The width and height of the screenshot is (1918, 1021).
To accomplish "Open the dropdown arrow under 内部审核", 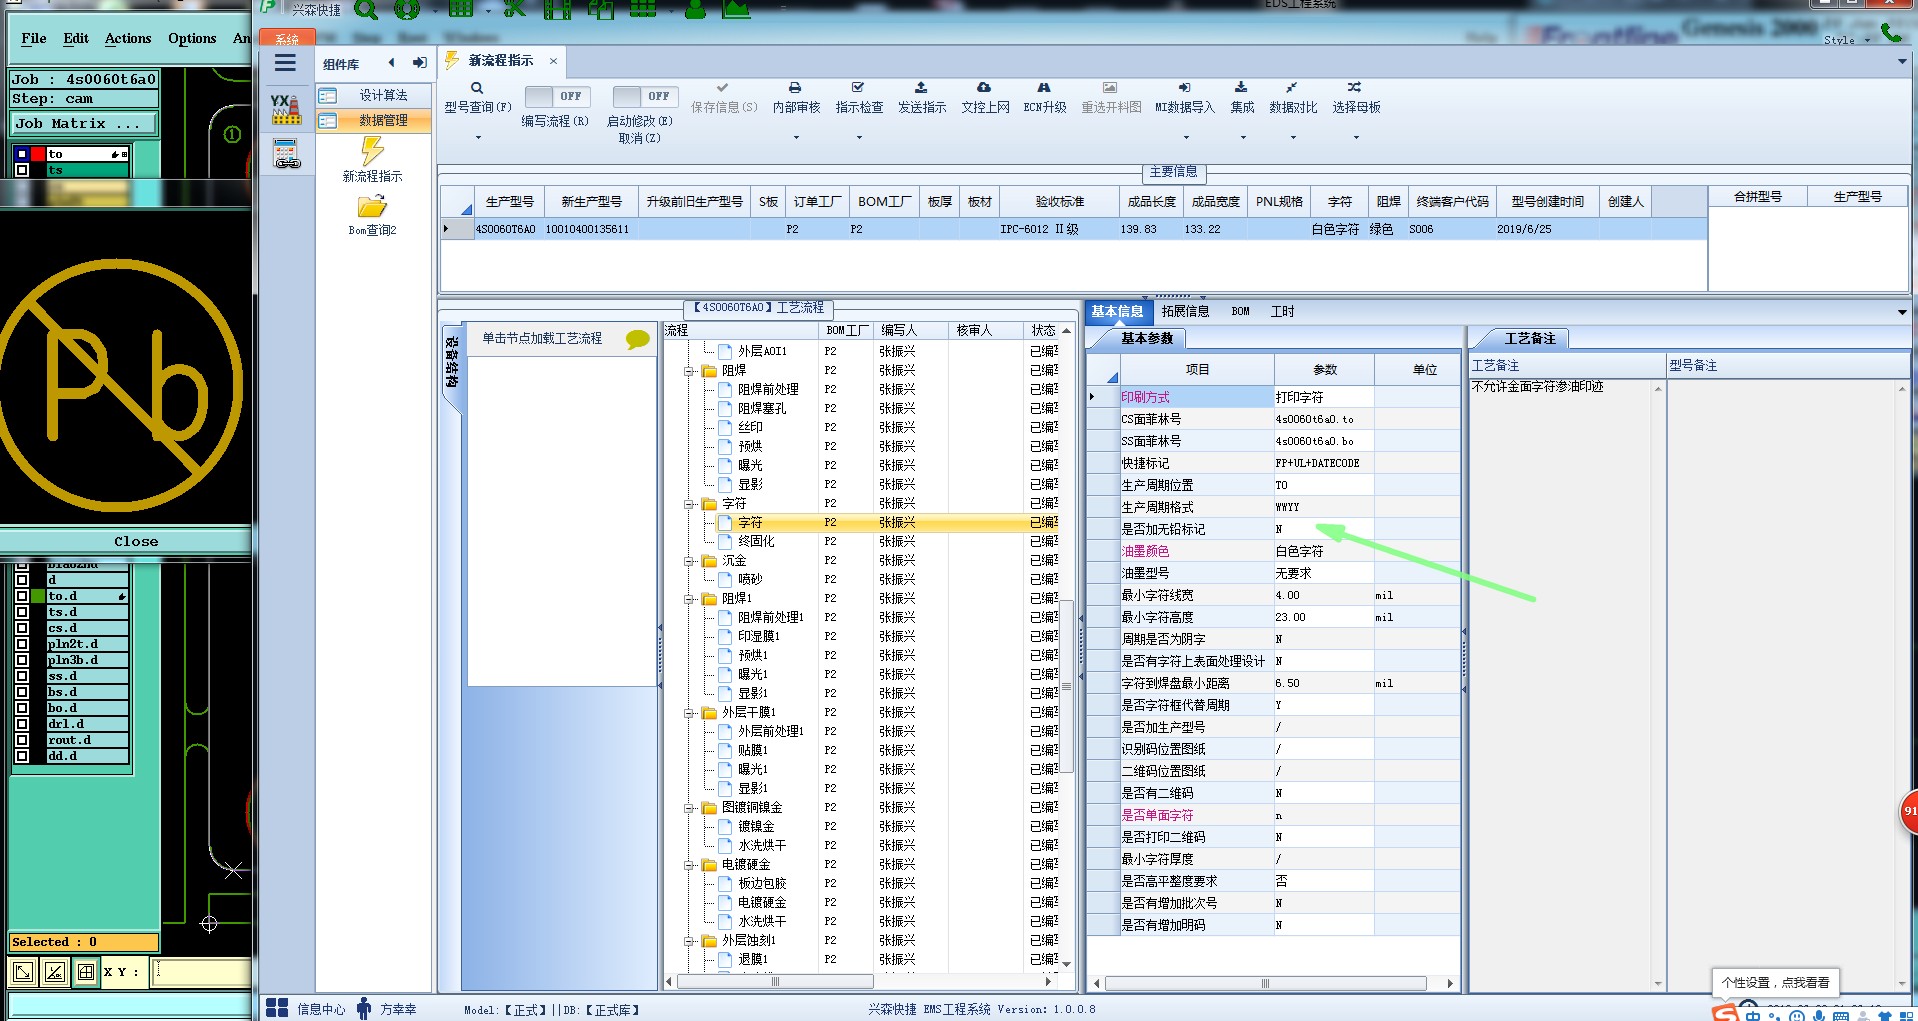I will 796,138.
